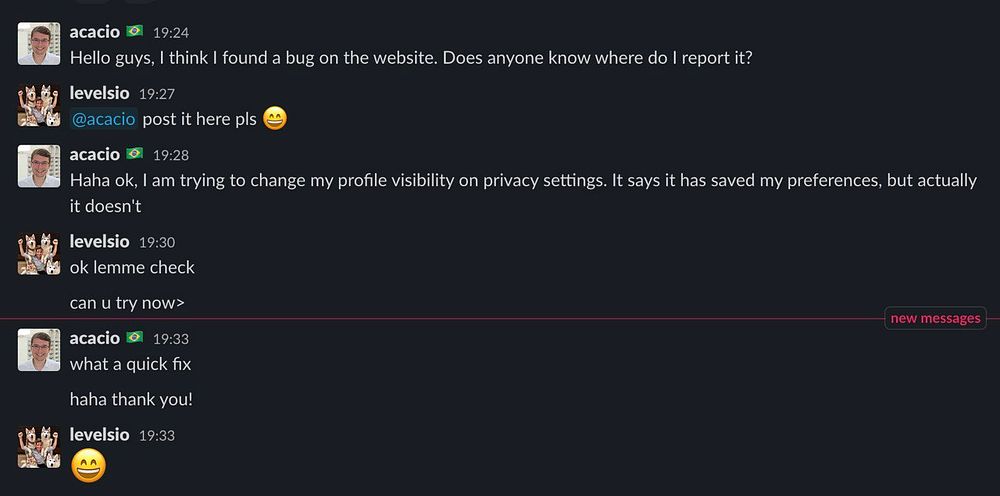Click the grinning emoji after "post it here pls"
The height and width of the screenshot is (496, 1000).
click(274, 119)
